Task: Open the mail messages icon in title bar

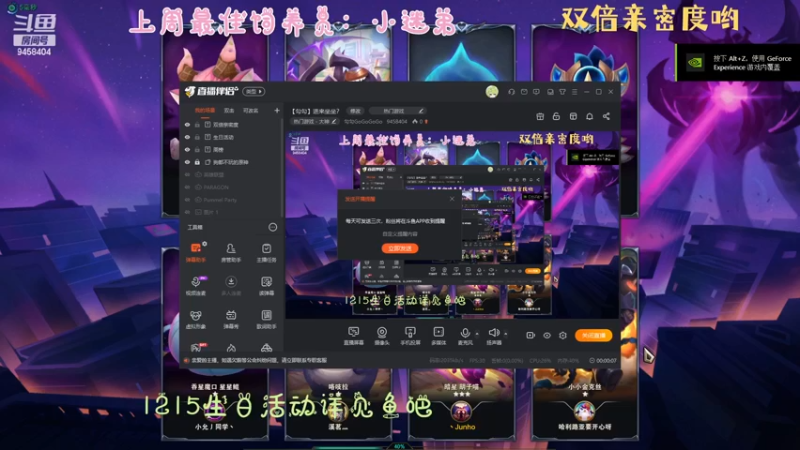Action: click(524, 92)
